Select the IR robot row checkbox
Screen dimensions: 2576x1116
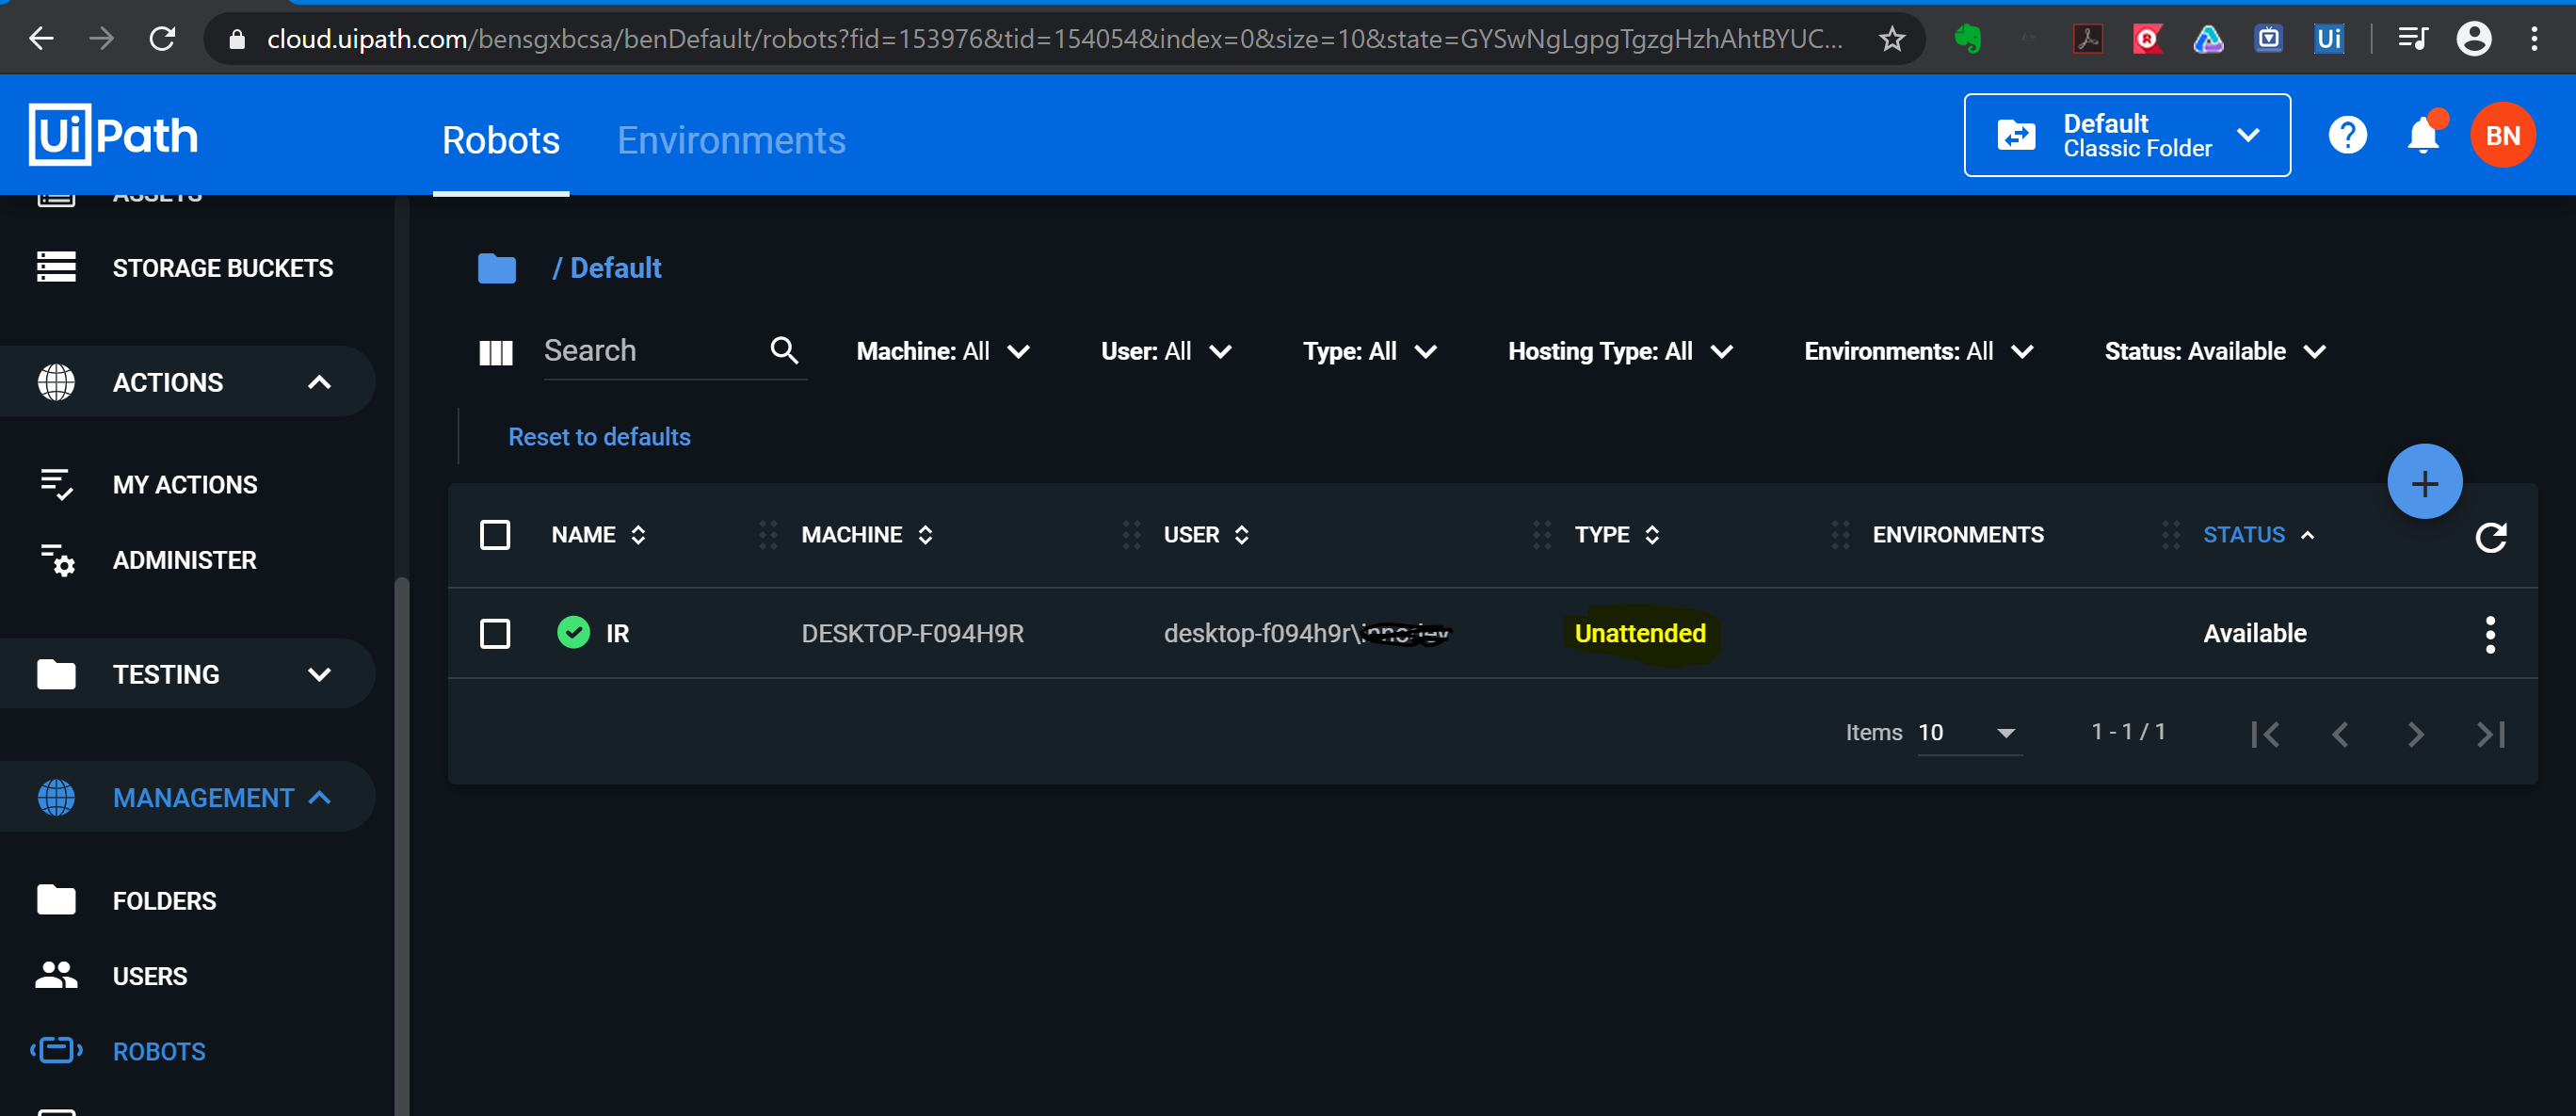pyautogui.click(x=495, y=634)
